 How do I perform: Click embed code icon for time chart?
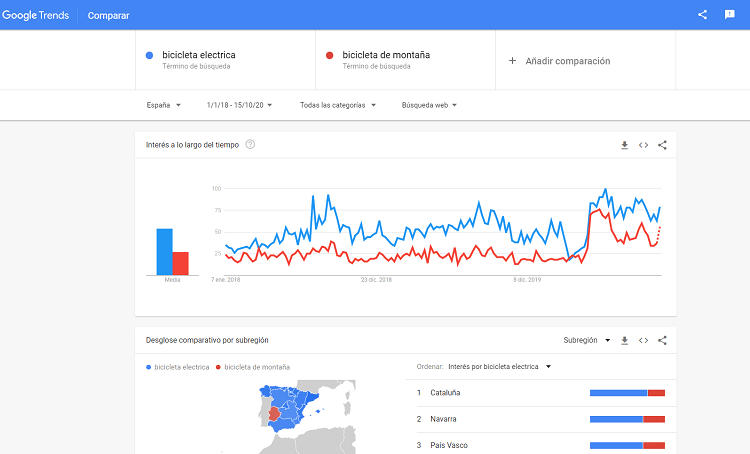[643, 145]
